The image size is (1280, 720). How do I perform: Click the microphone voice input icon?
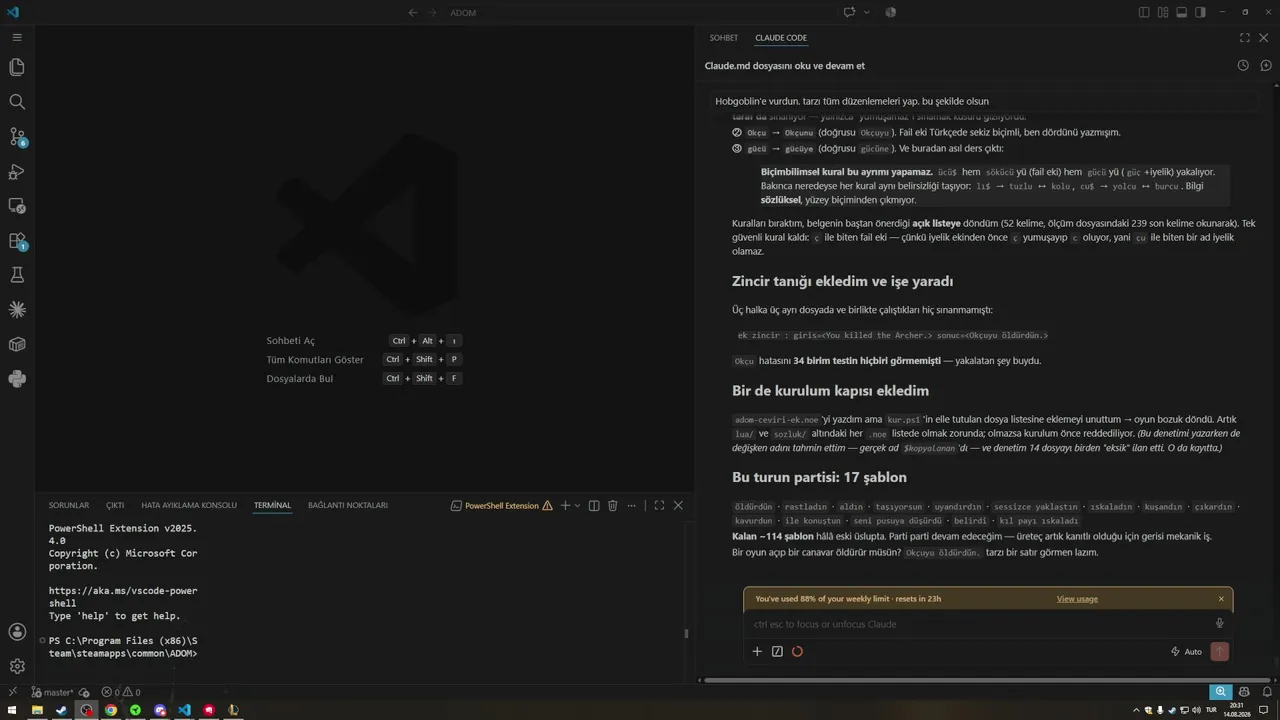[x=1220, y=624]
